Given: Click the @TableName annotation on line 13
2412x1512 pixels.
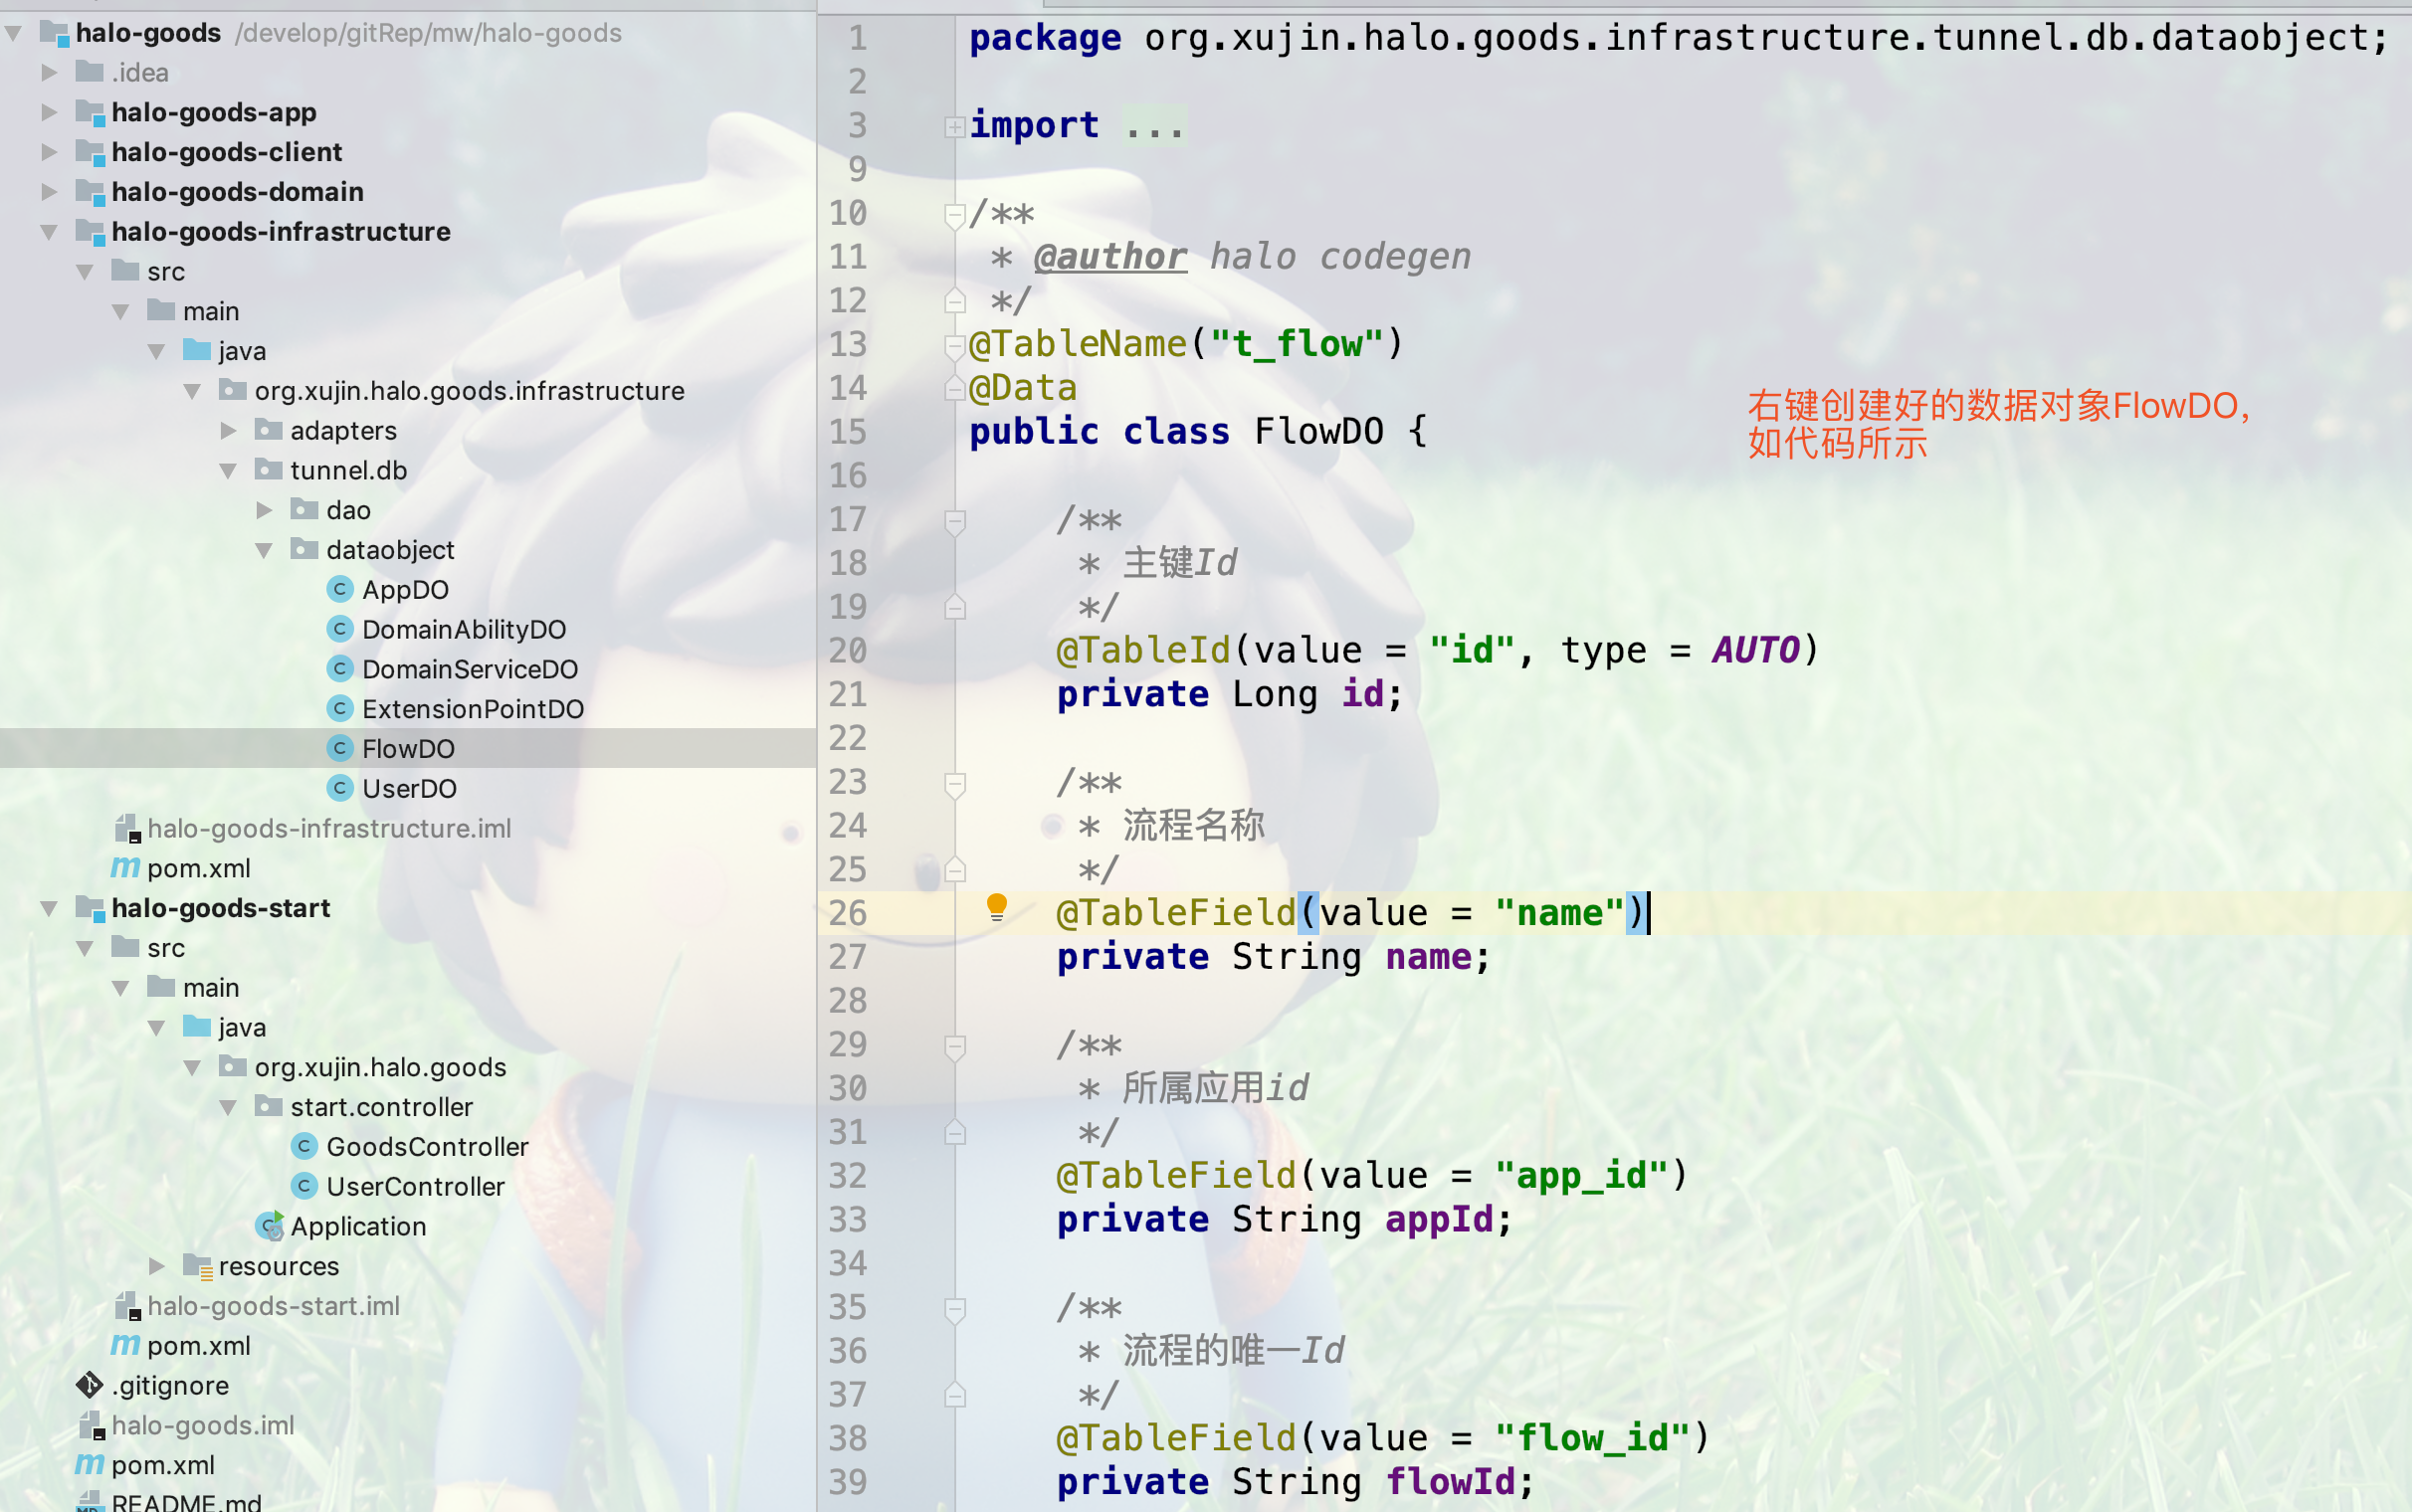Looking at the screenshot, I should pyautogui.click(x=1078, y=344).
